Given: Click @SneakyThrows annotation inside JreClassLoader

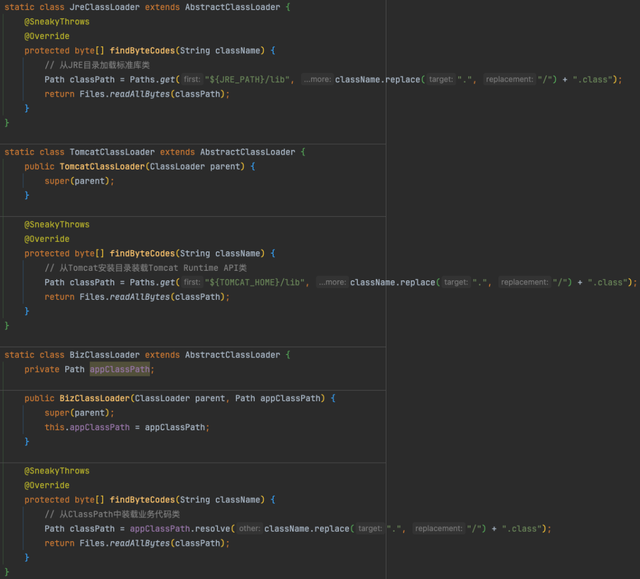Looking at the screenshot, I should click(57, 22).
